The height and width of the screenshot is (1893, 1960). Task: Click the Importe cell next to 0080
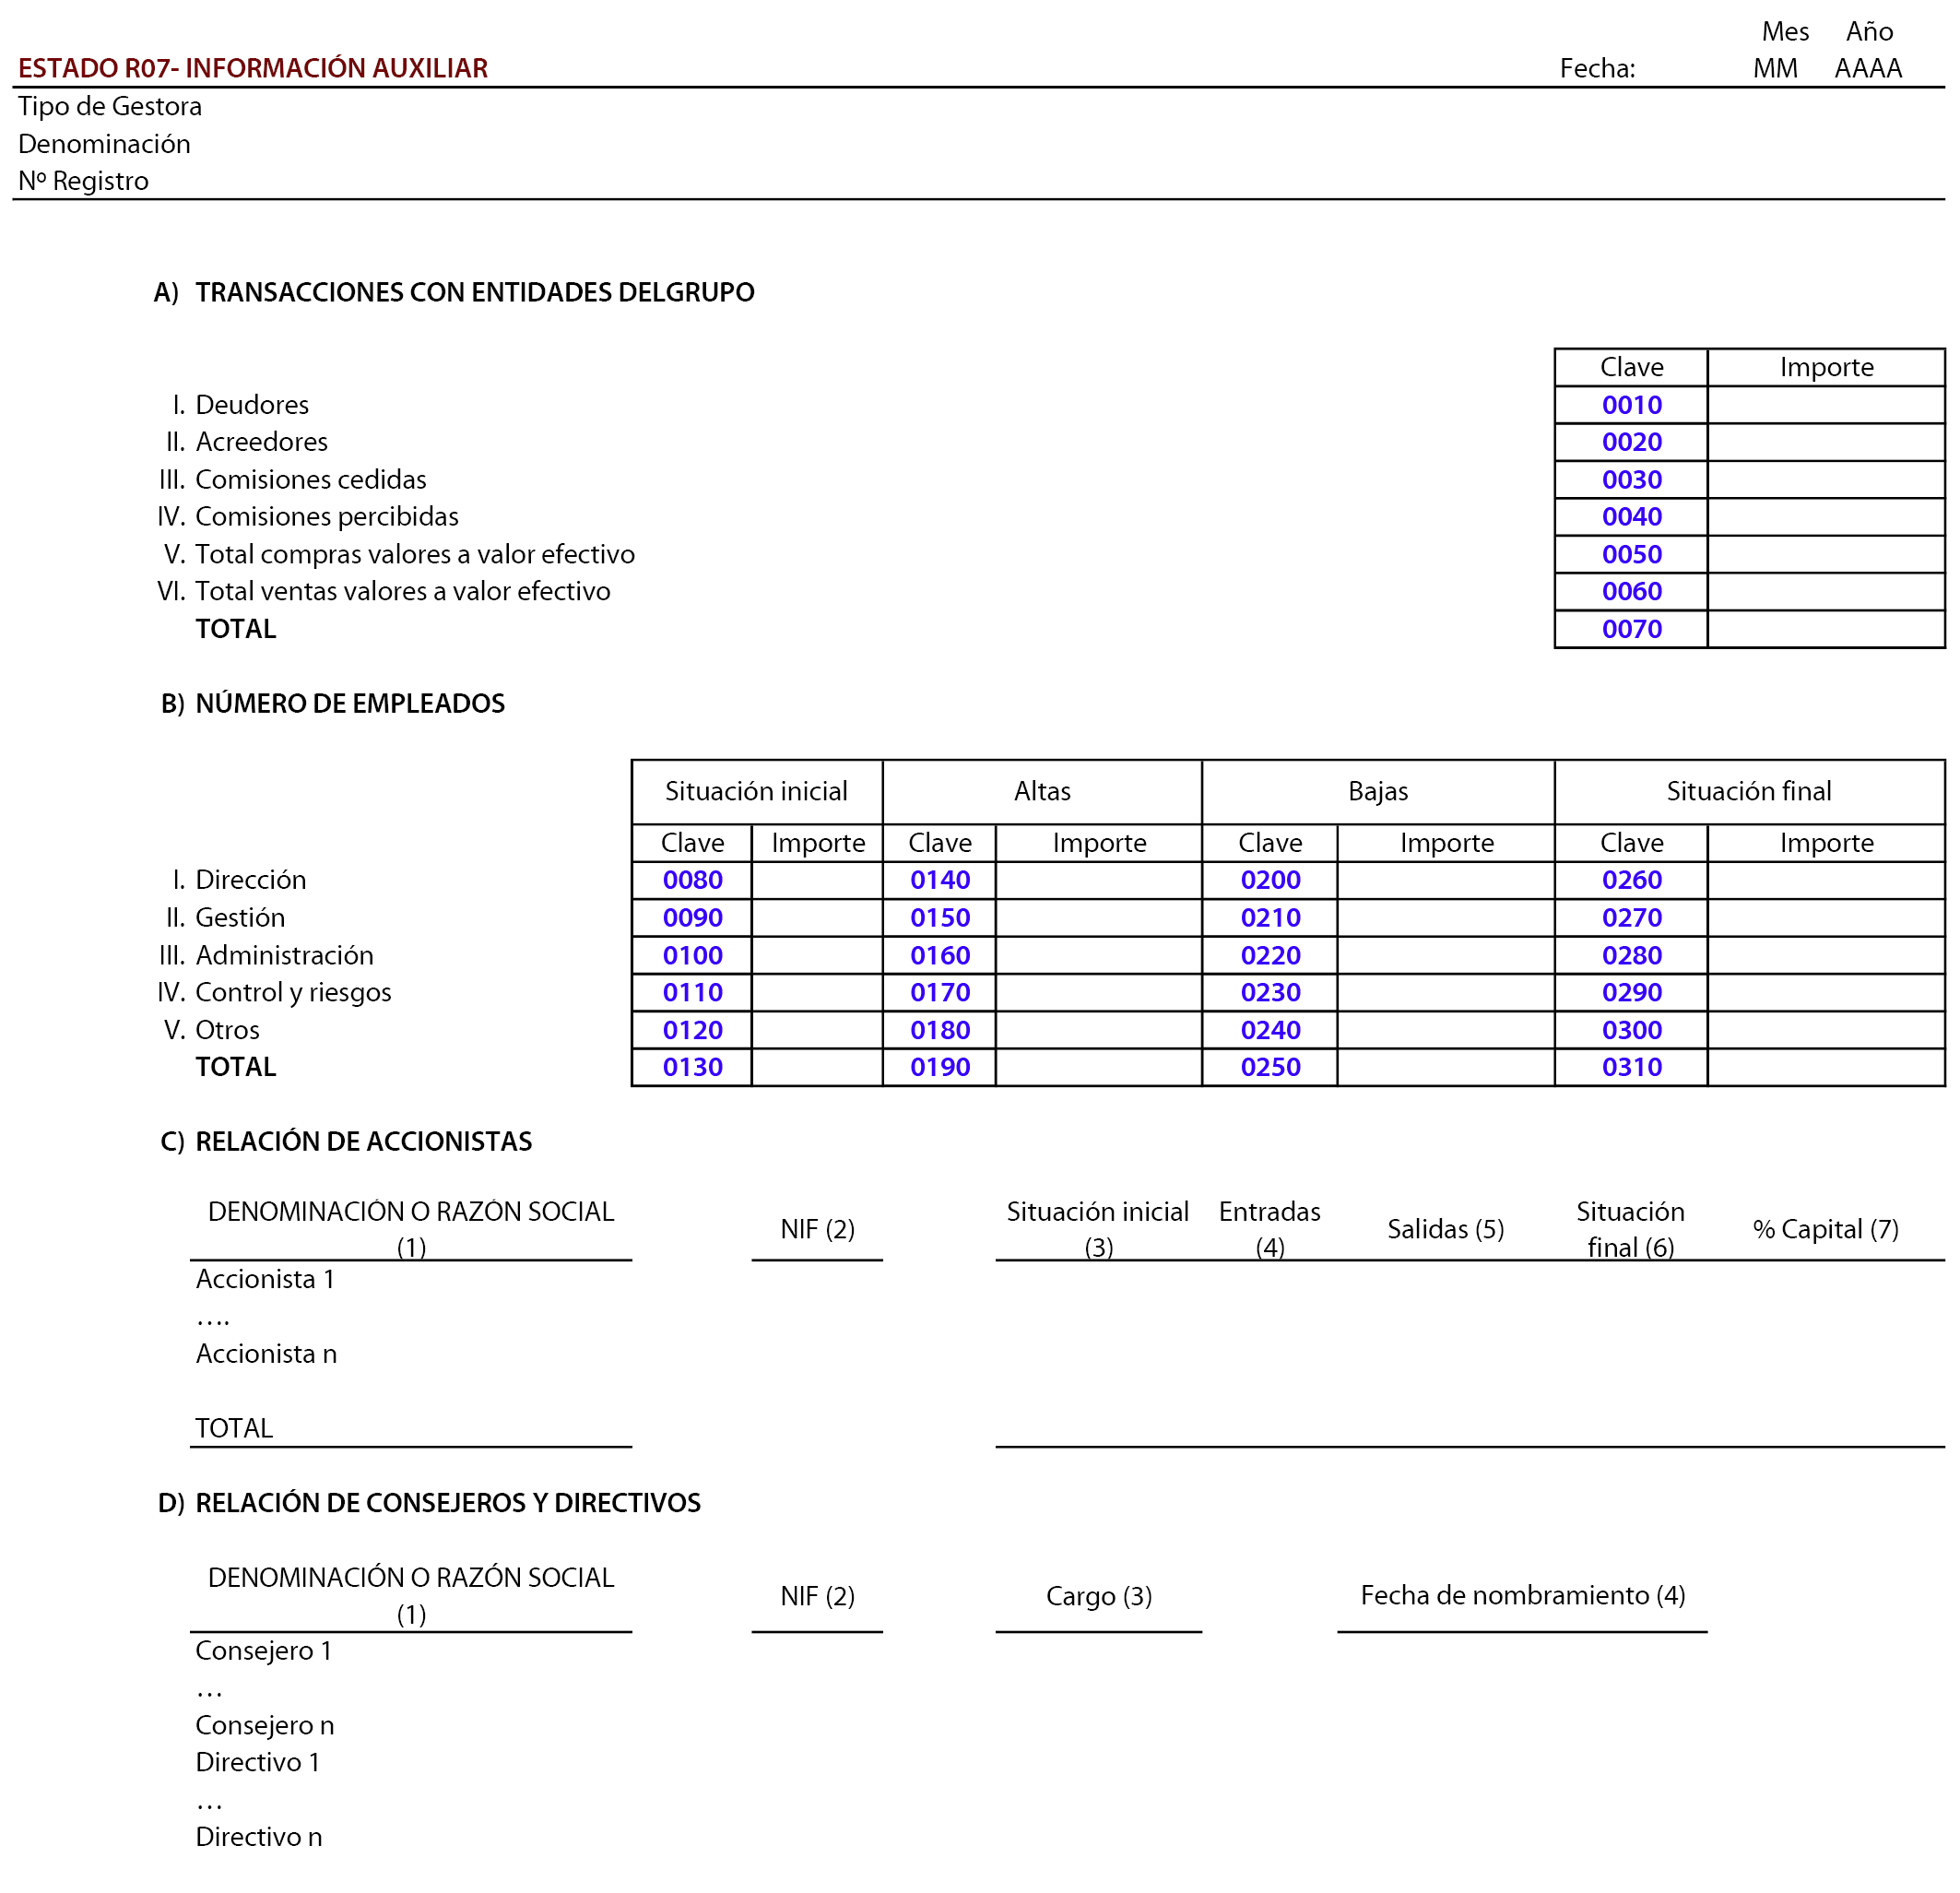pyautogui.click(x=817, y=881)
